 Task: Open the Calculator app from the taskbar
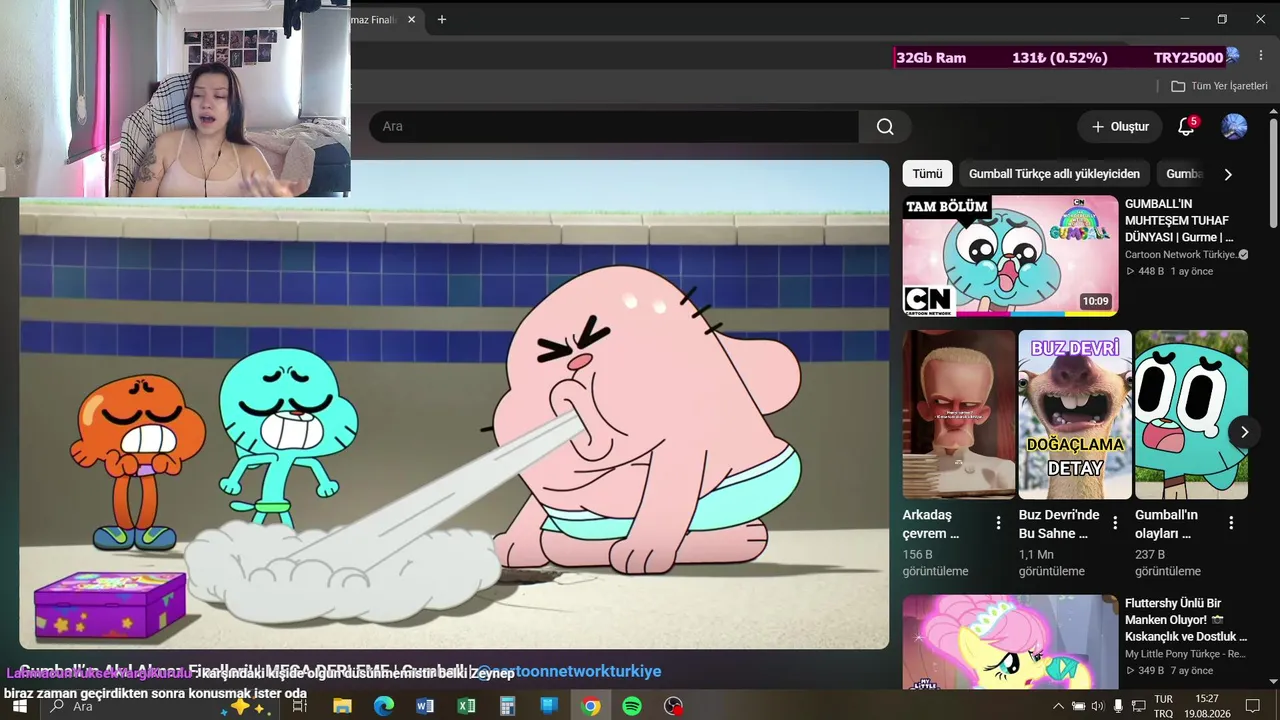click(x=507, y=706)
